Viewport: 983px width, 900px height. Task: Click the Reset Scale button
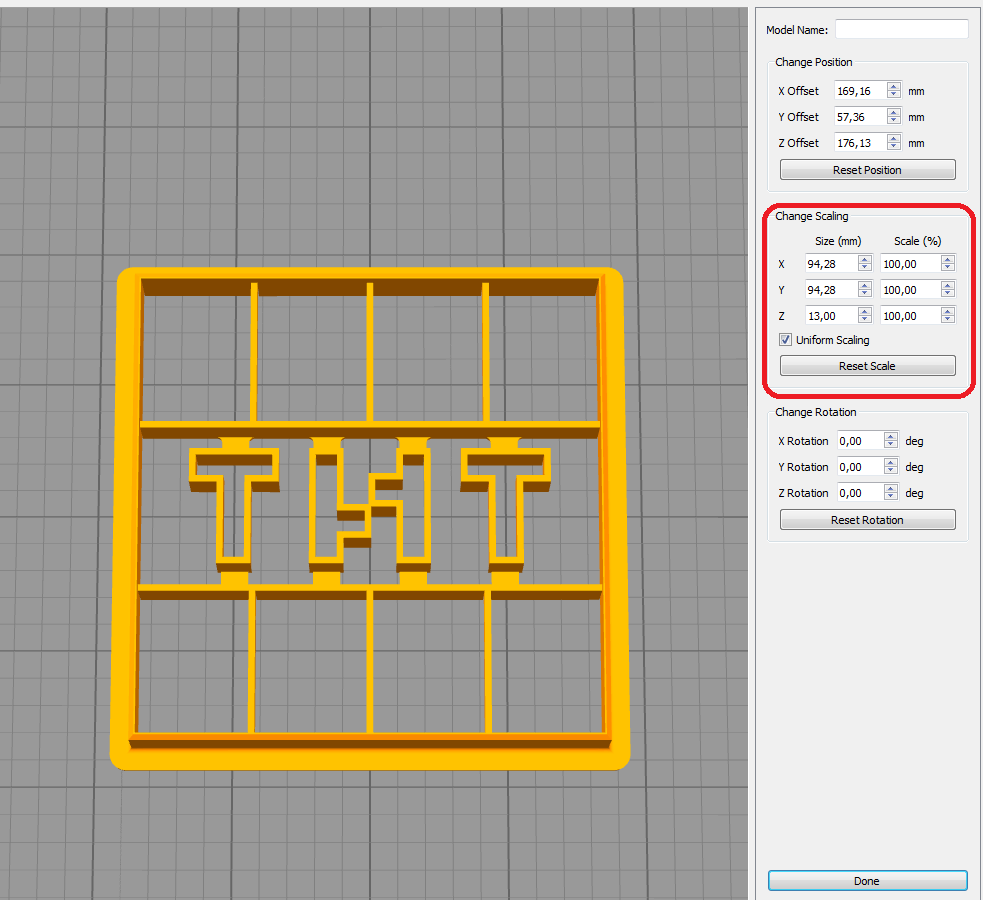(867, 366)
